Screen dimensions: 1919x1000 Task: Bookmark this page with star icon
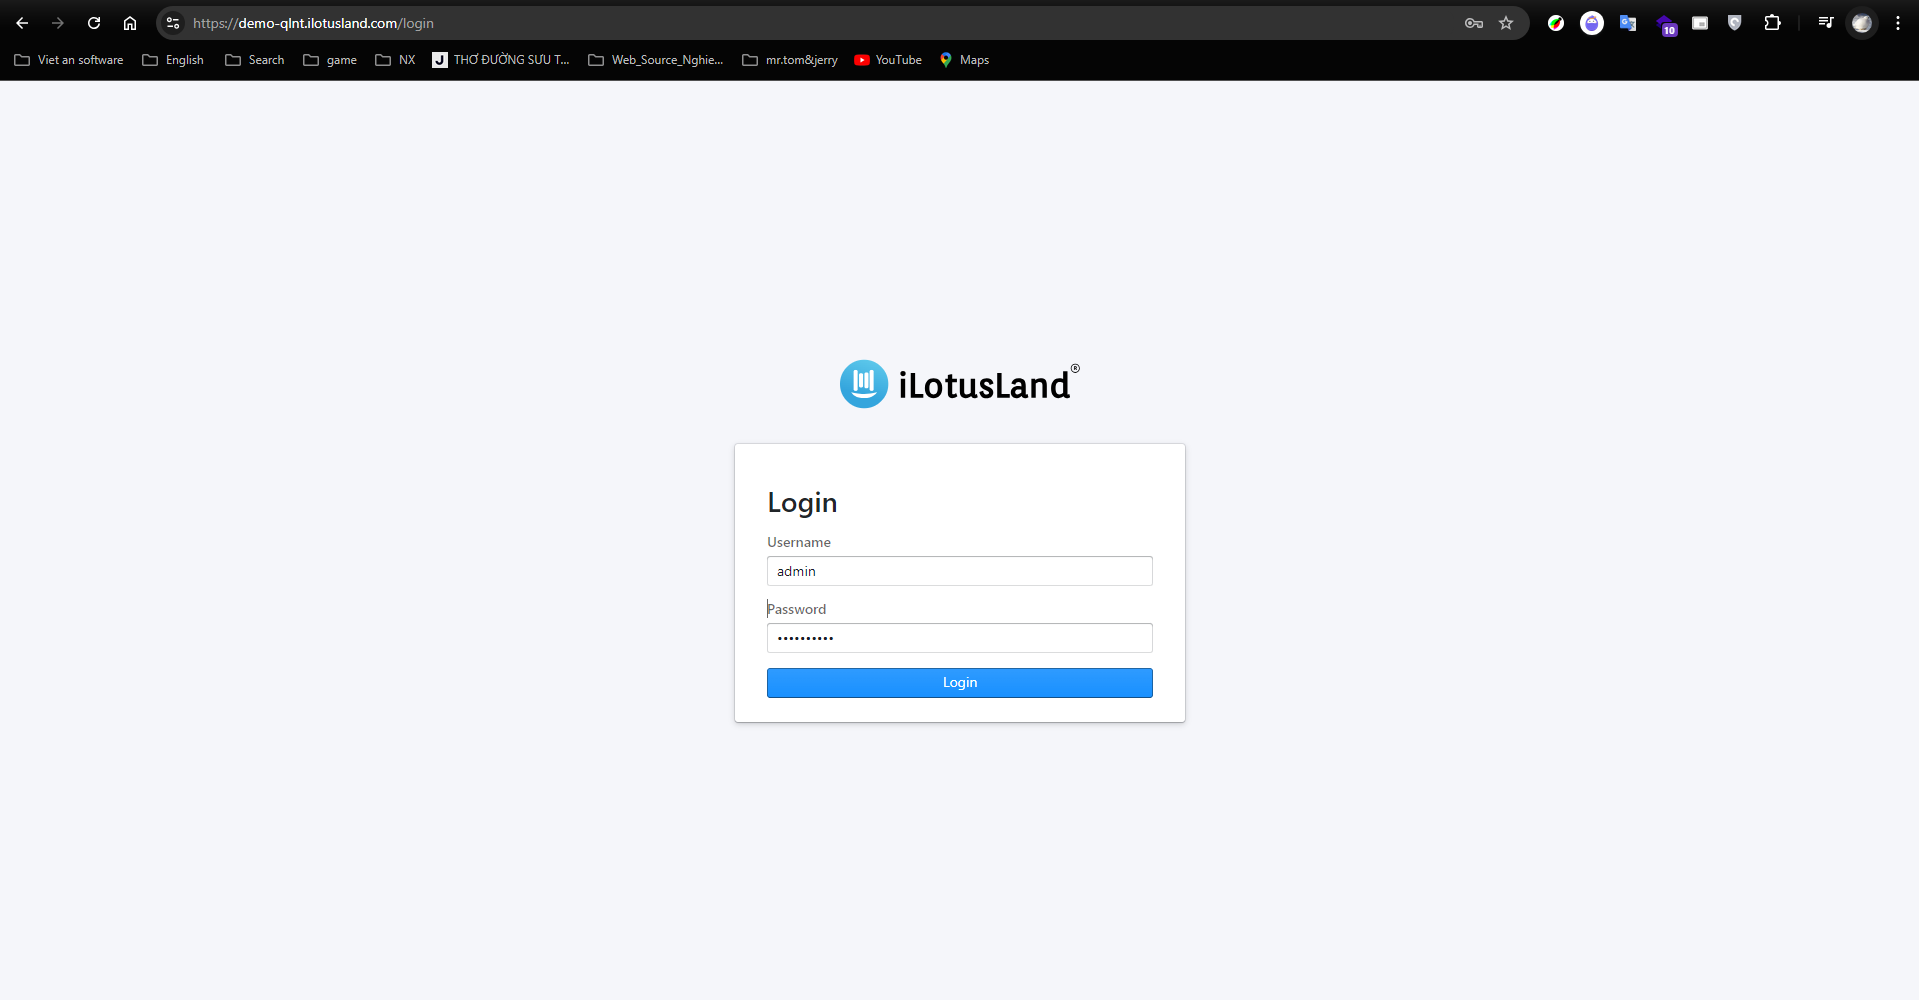click(1506, 23)
